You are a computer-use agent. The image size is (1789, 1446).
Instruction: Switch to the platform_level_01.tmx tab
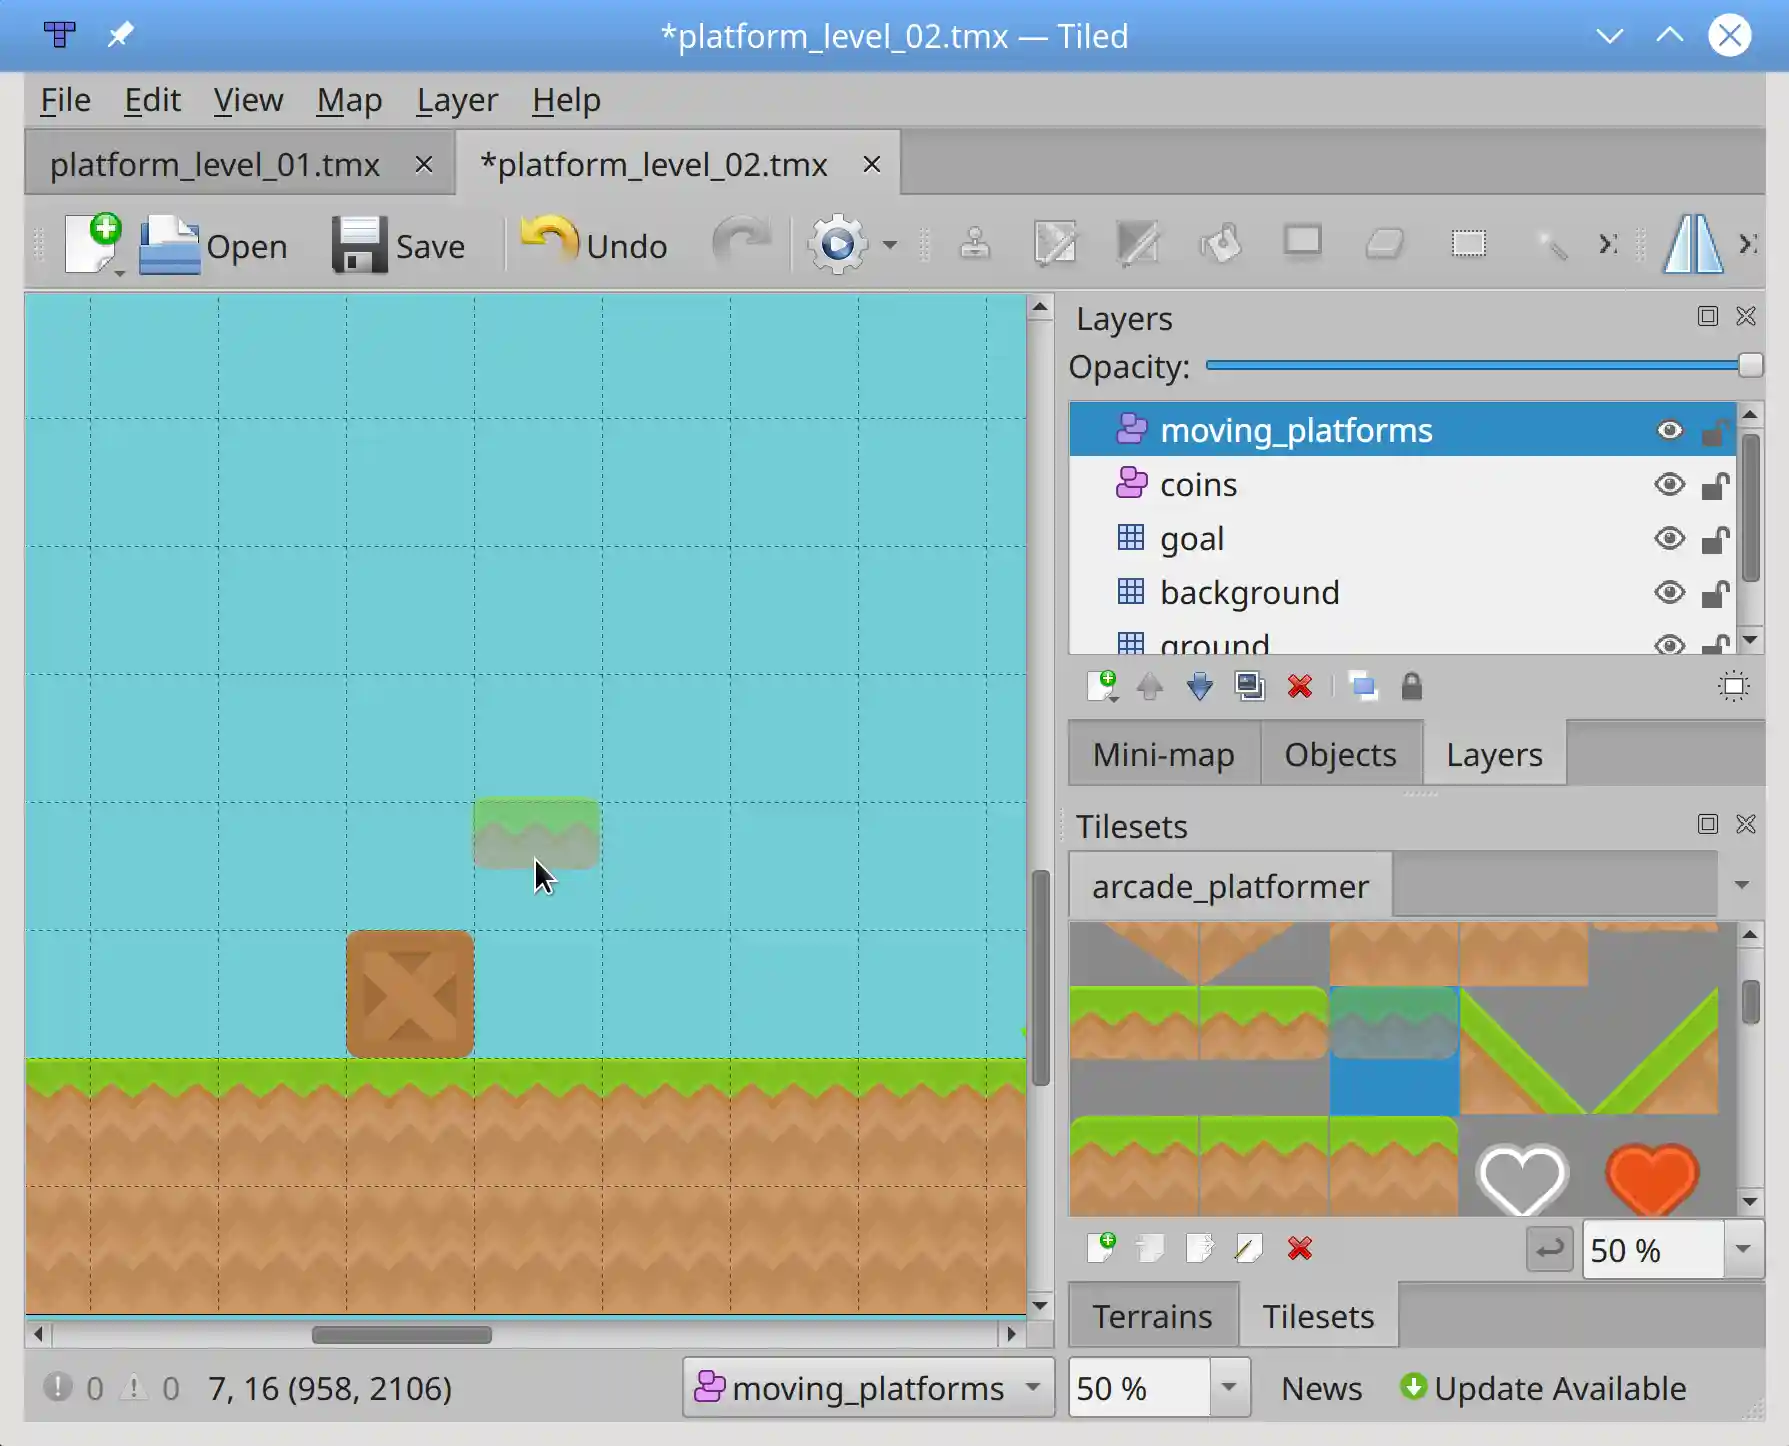tap(213, 164)
